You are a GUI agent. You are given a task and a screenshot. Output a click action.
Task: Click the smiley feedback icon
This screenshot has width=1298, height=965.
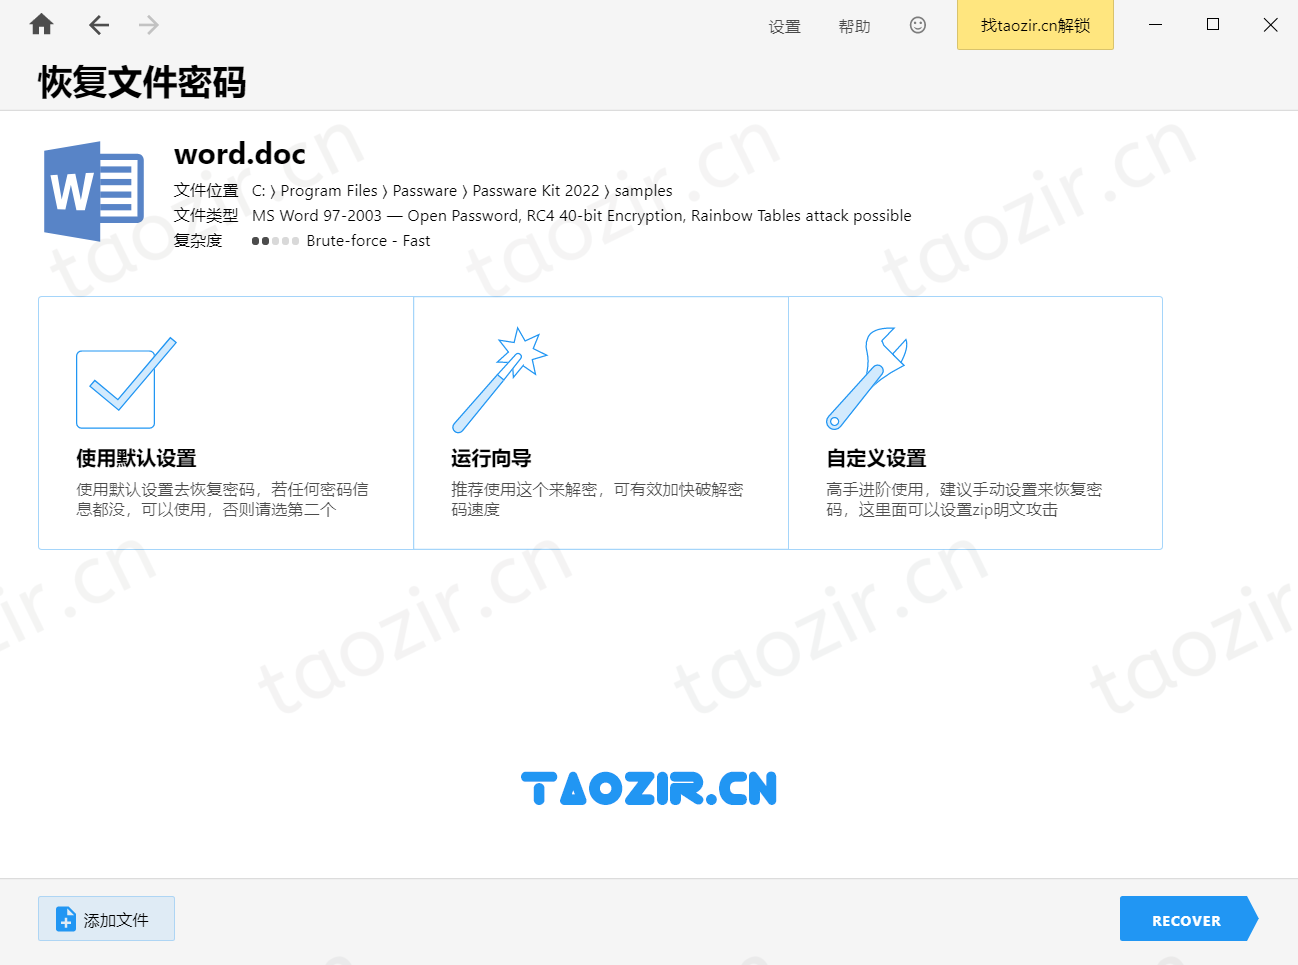pyautogui.click(x=918, y=25)
